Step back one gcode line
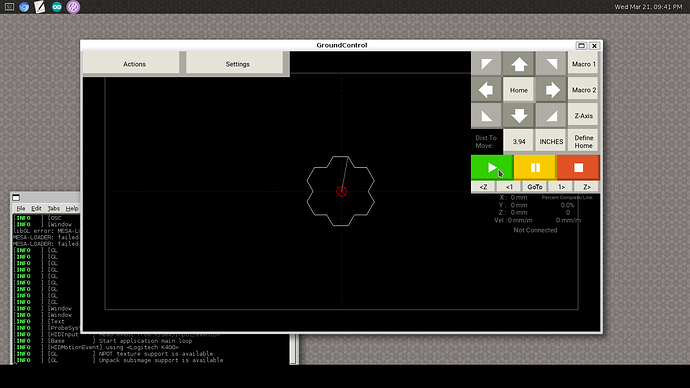 pyautogui.click(x=509, y=187)
